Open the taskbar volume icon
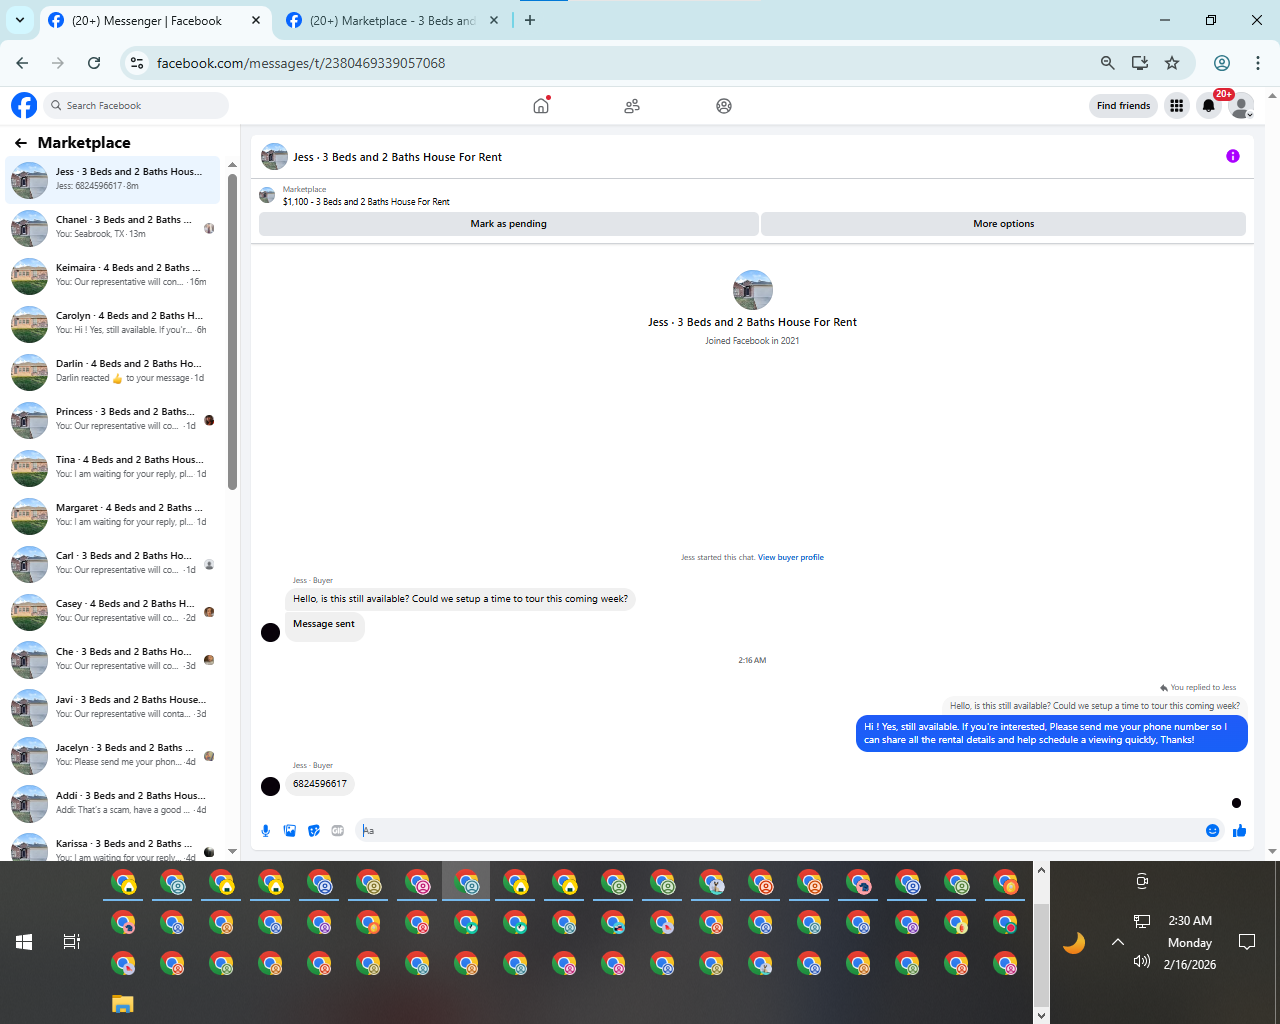Viewport: 1280px width, 1024px height. click(1142, 962)
